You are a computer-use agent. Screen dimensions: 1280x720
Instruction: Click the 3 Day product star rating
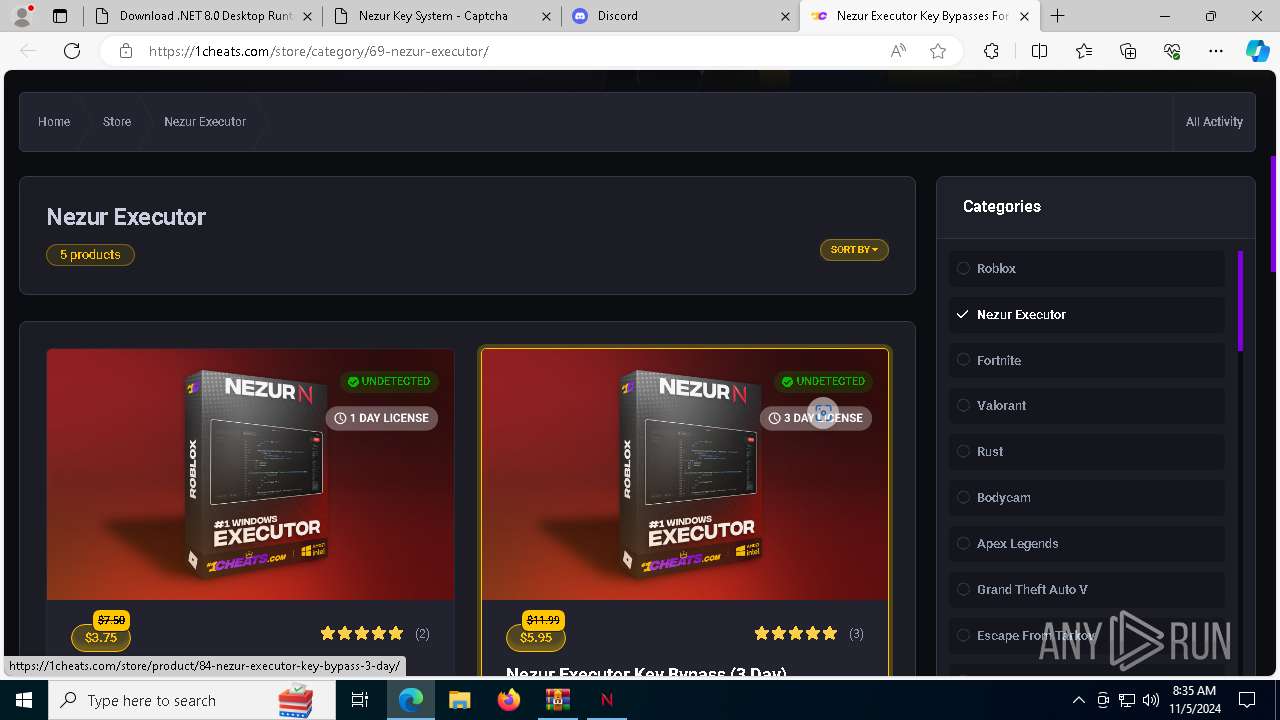[796, 633]
